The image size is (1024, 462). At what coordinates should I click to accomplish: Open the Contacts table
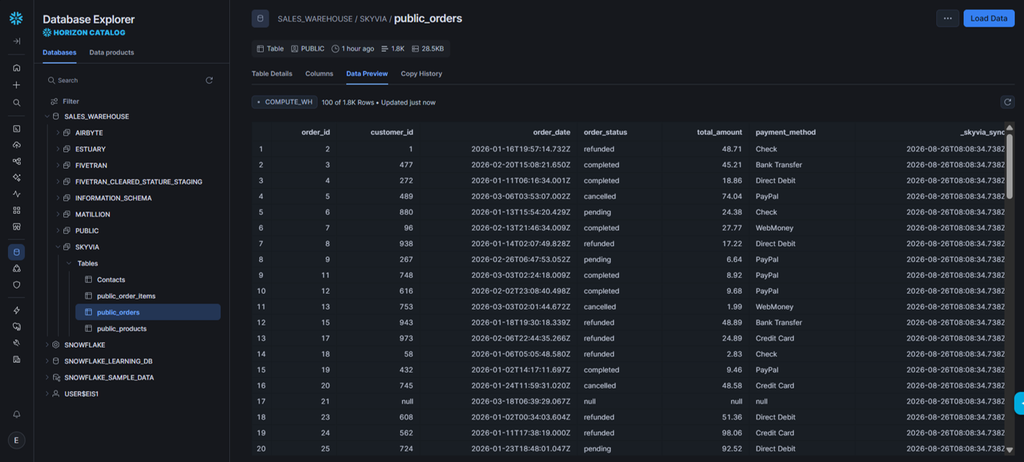click(x=111, y=280)
